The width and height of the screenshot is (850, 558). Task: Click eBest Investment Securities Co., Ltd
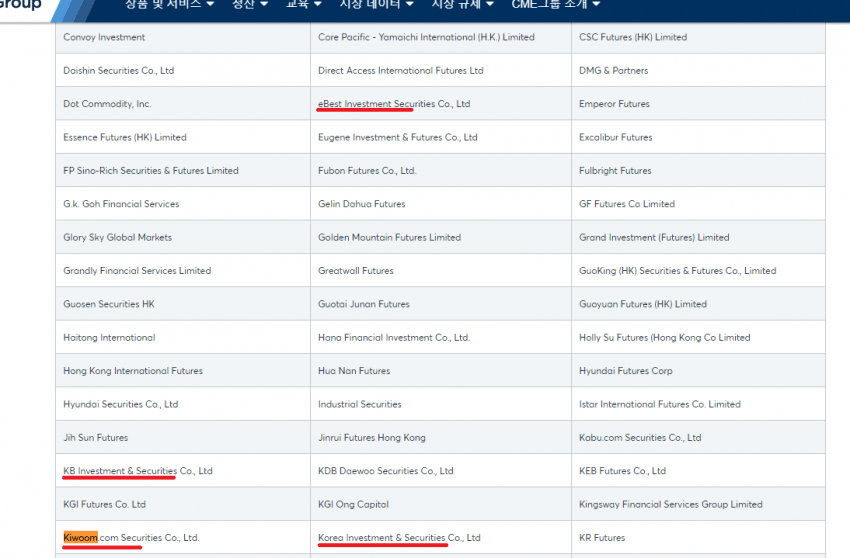394,104
